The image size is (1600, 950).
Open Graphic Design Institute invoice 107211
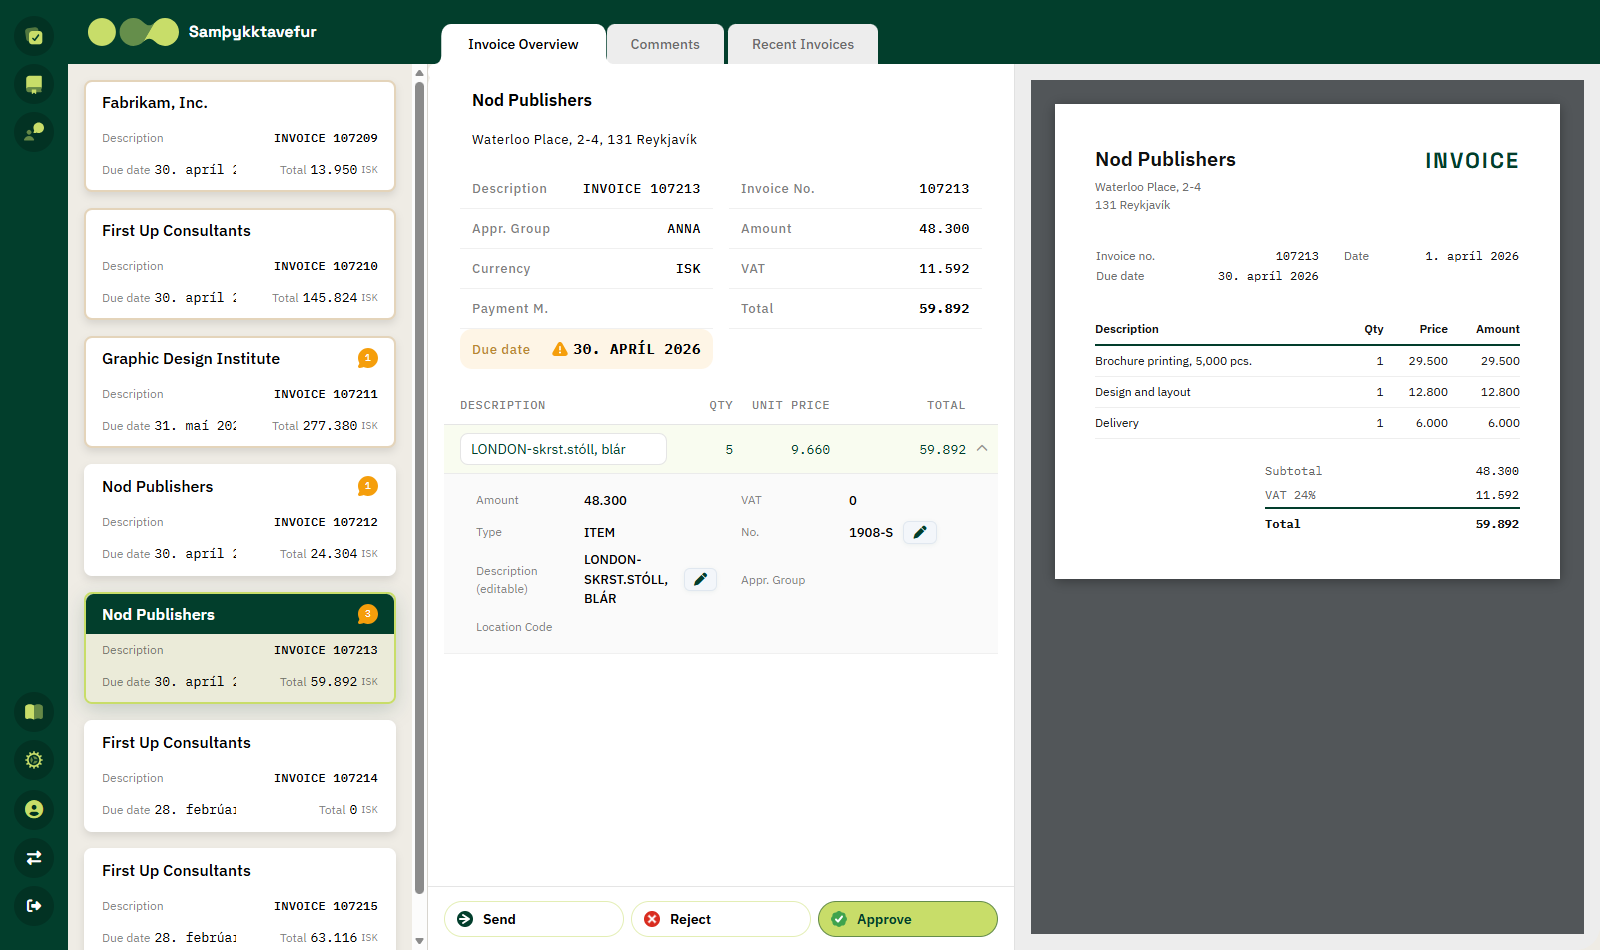(240, 392)
